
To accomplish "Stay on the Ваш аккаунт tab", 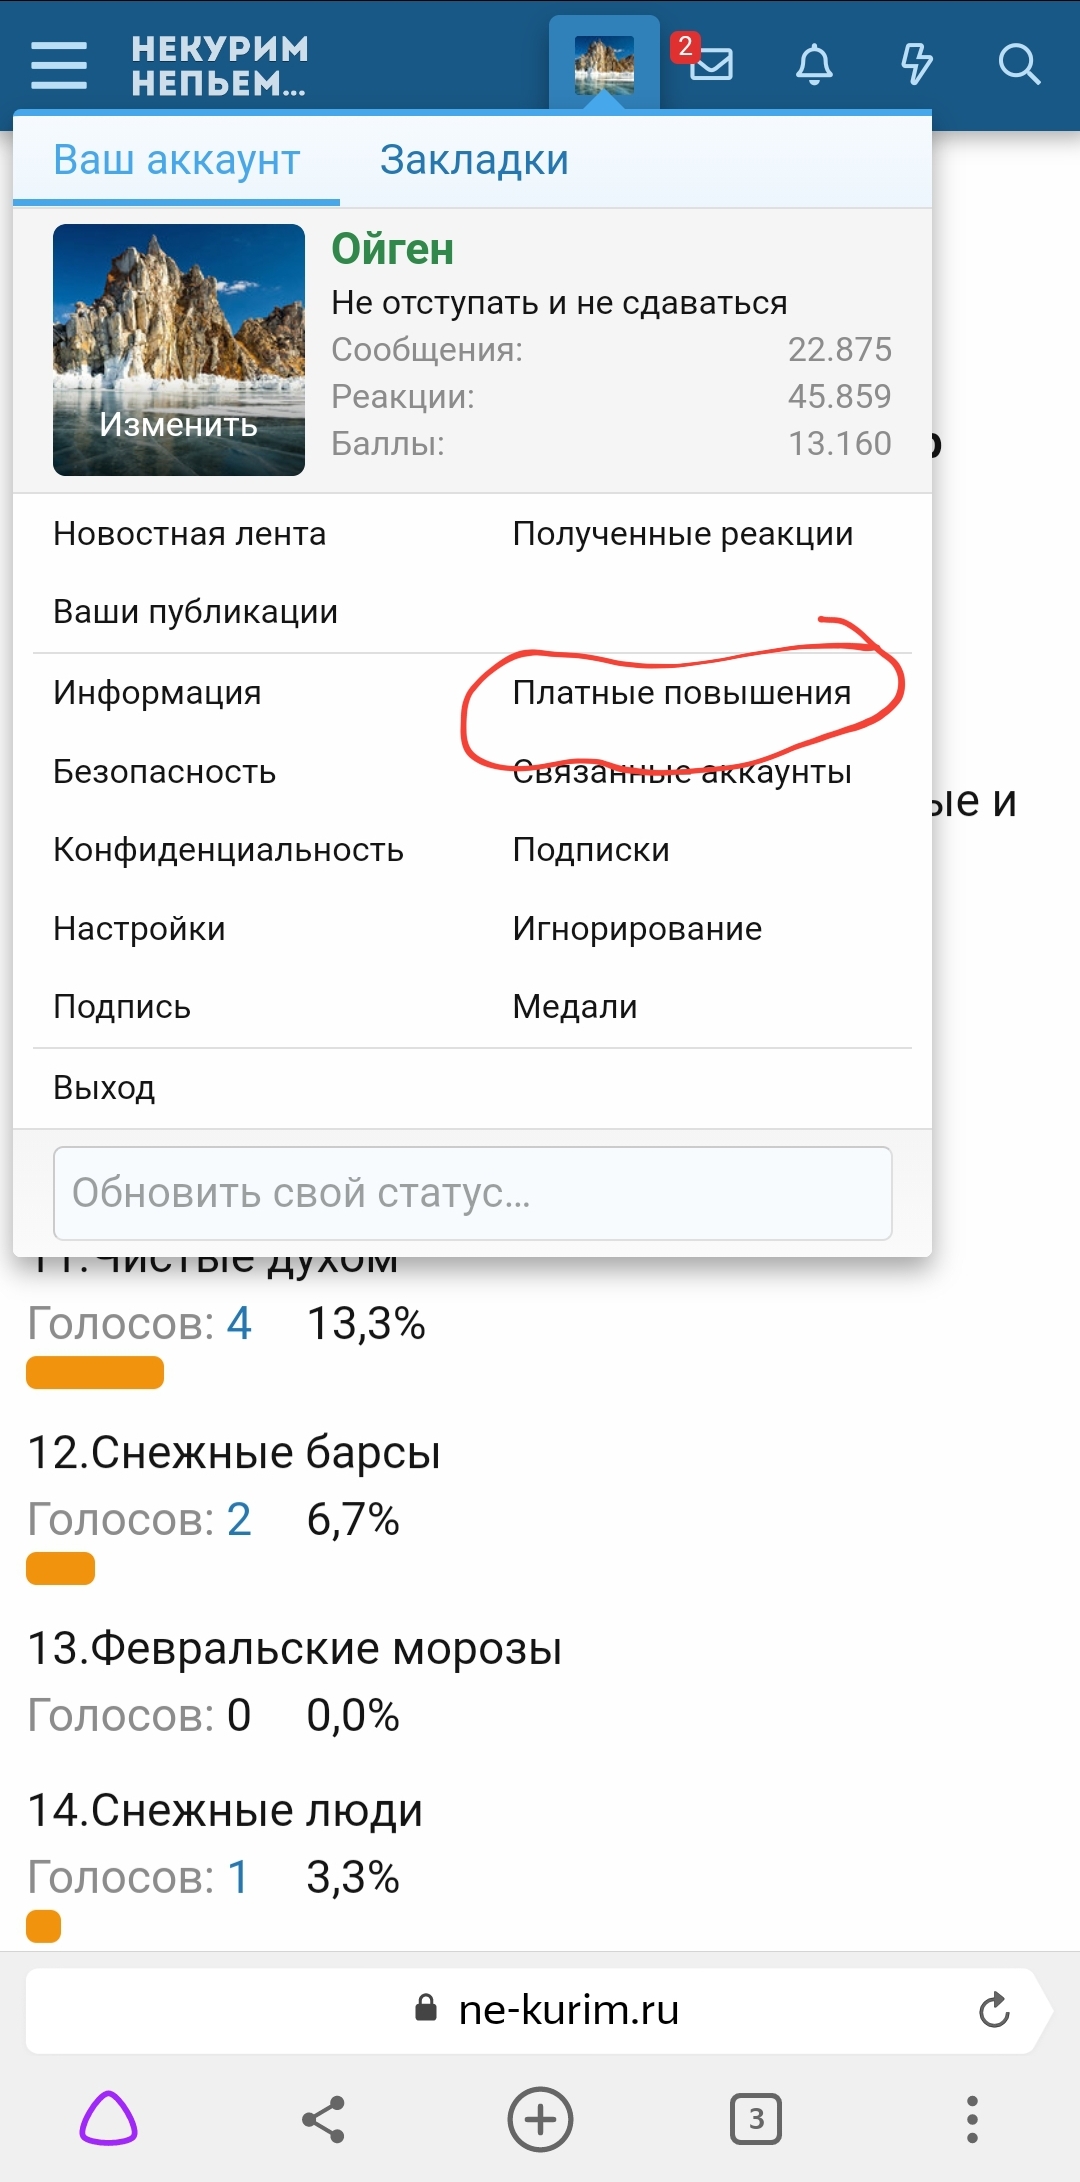I will 176,159.
